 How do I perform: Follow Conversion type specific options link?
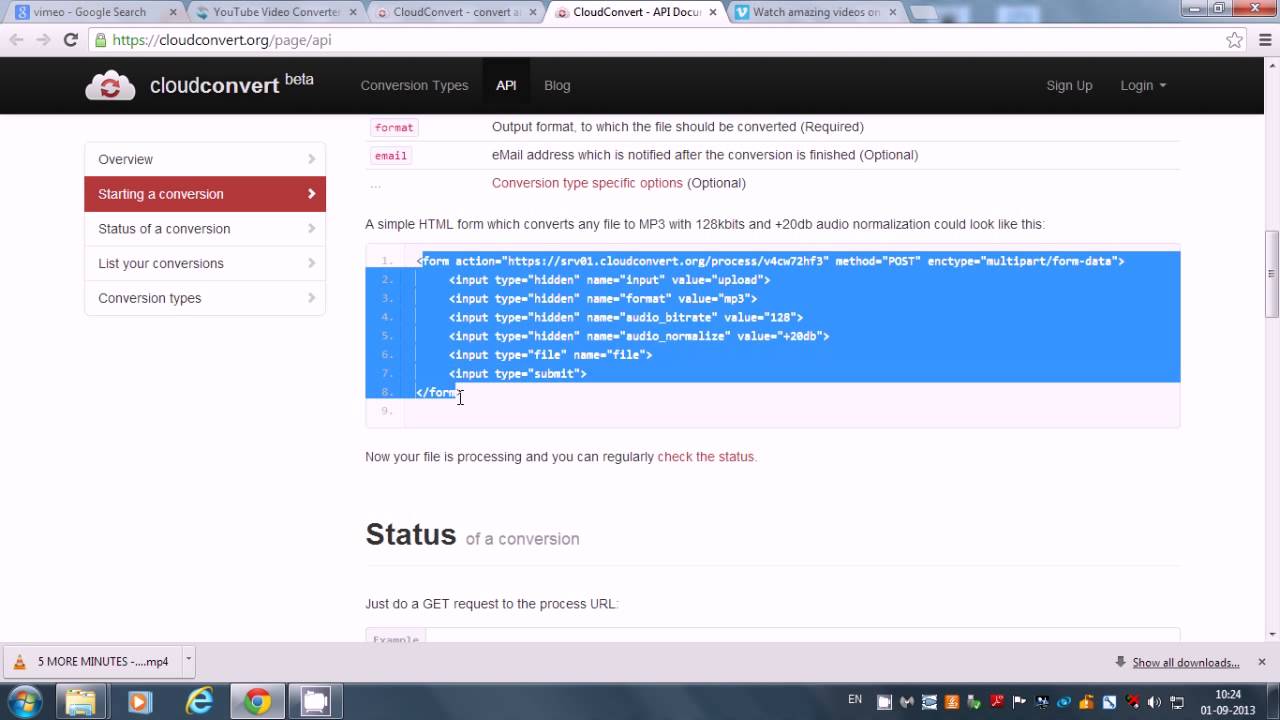[587, 183]
